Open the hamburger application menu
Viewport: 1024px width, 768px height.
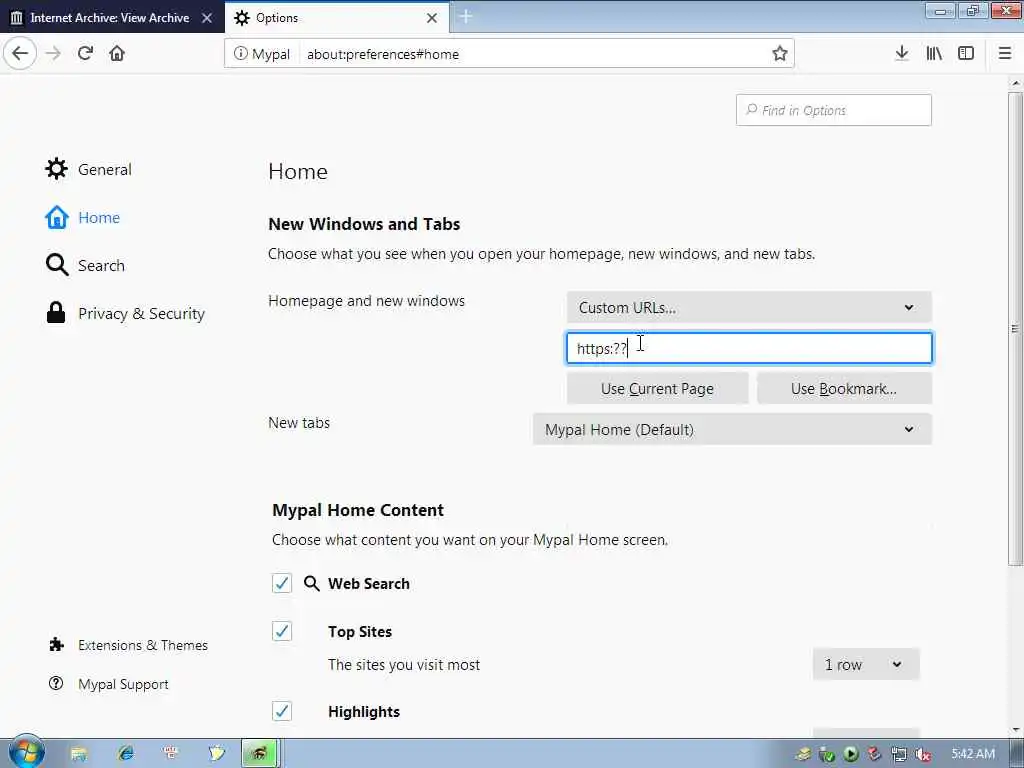[1005, 54]
